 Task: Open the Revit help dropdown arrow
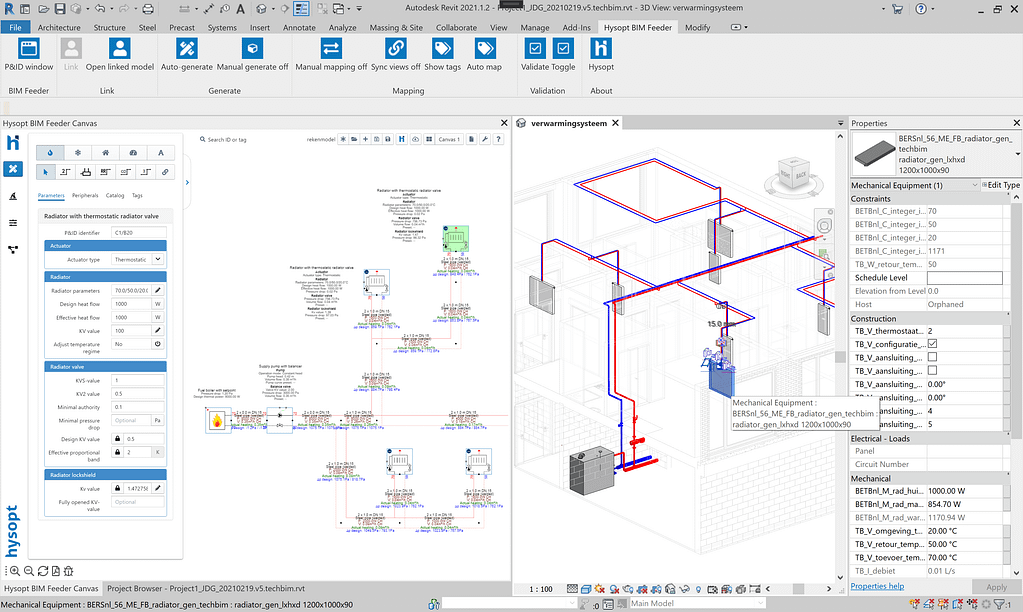933,8
